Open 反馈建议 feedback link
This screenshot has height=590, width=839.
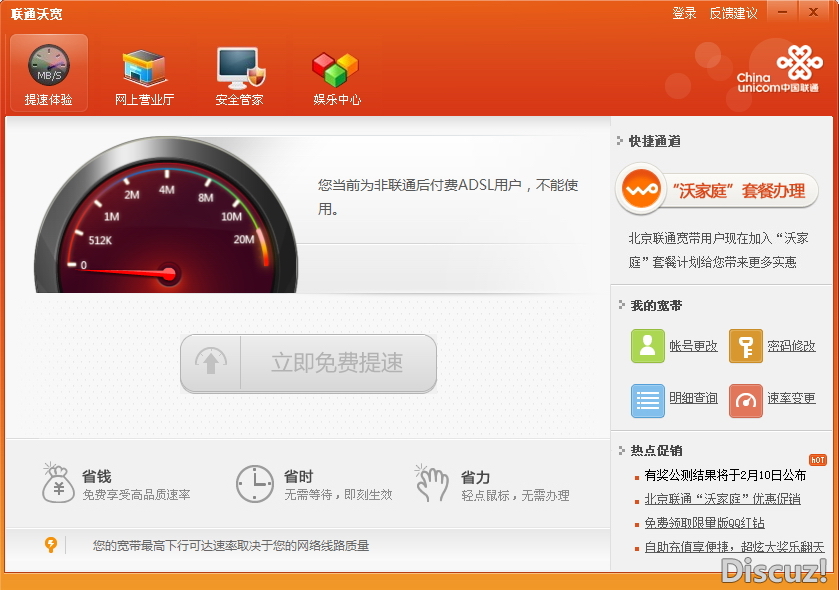click(733, 13)
